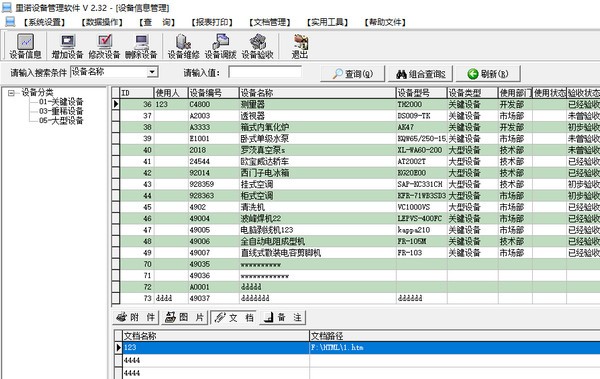The width and height of the screenshot is (600, 379).
Task: Click the 请输入值 text input field
Action: pos(265,72)
